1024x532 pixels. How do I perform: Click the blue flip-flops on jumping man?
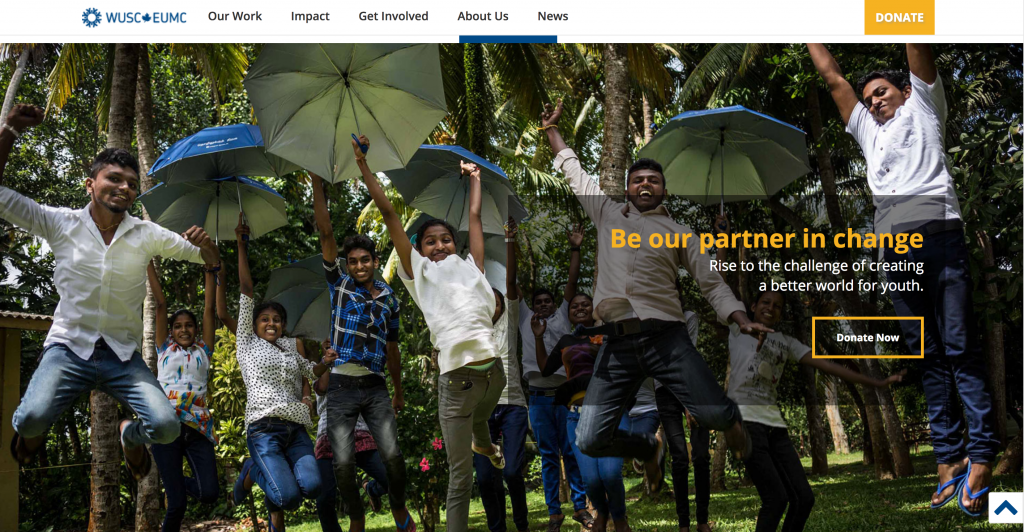tap(960, 486)
